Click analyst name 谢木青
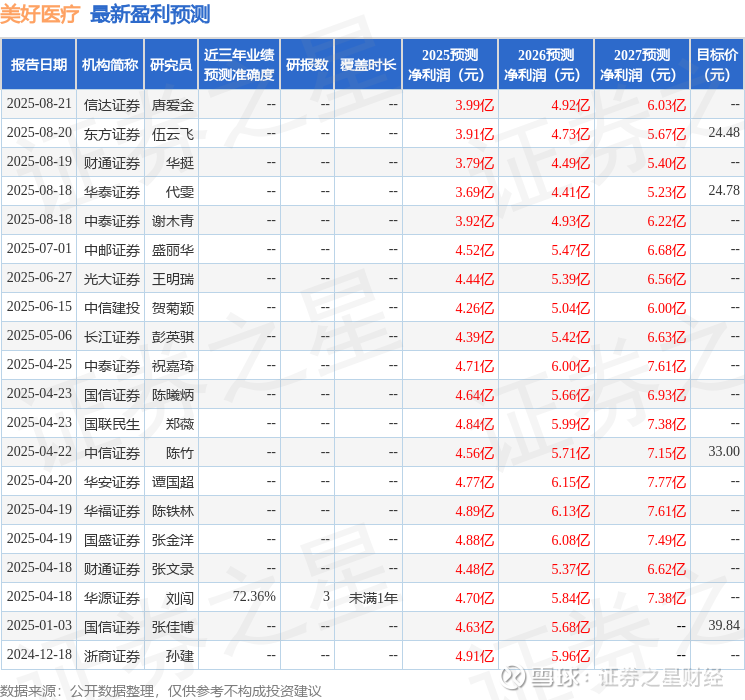 click(172, 221)
